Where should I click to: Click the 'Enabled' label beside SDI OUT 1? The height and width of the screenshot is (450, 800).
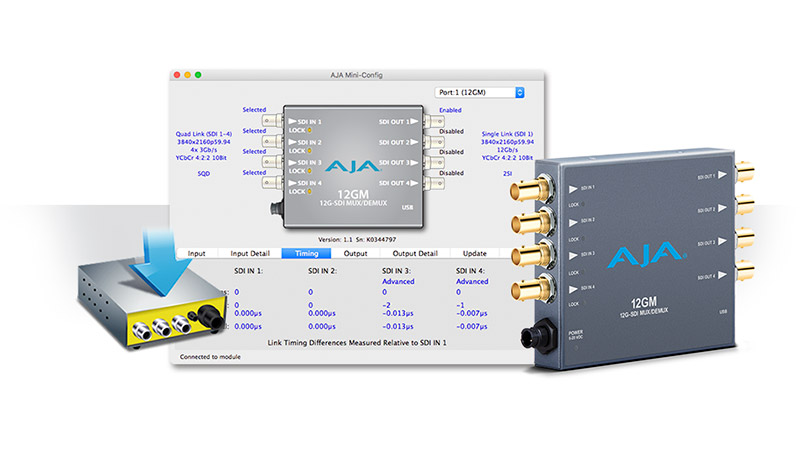(x=450, y=110)
